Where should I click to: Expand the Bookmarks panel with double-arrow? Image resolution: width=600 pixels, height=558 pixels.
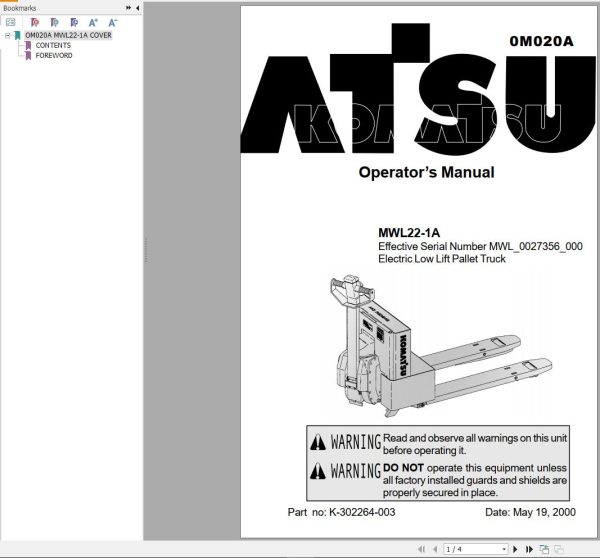(x=128, y=8)
